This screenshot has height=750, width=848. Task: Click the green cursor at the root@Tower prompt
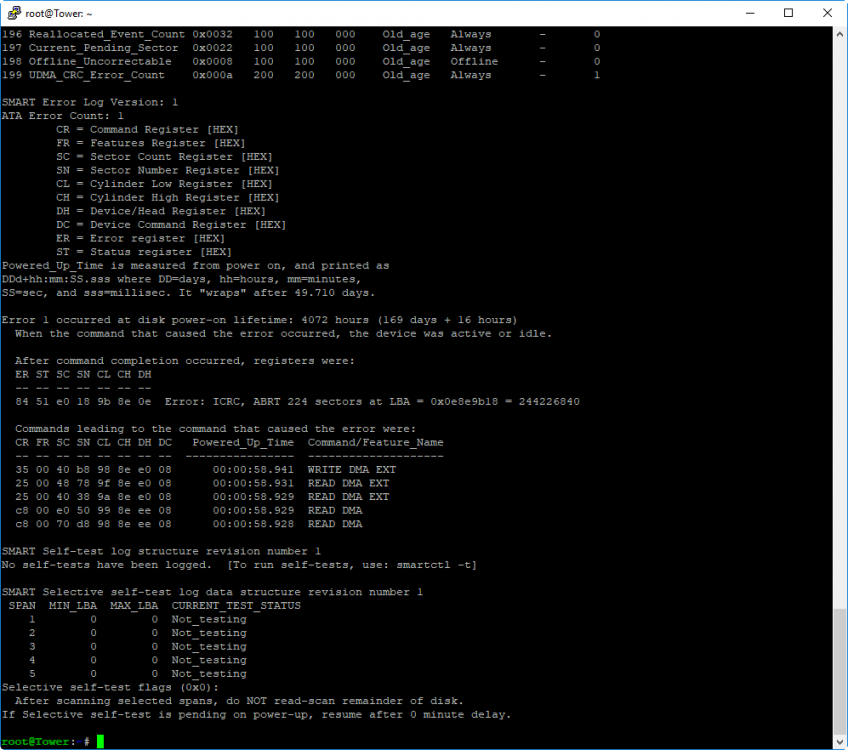[100, 741]
